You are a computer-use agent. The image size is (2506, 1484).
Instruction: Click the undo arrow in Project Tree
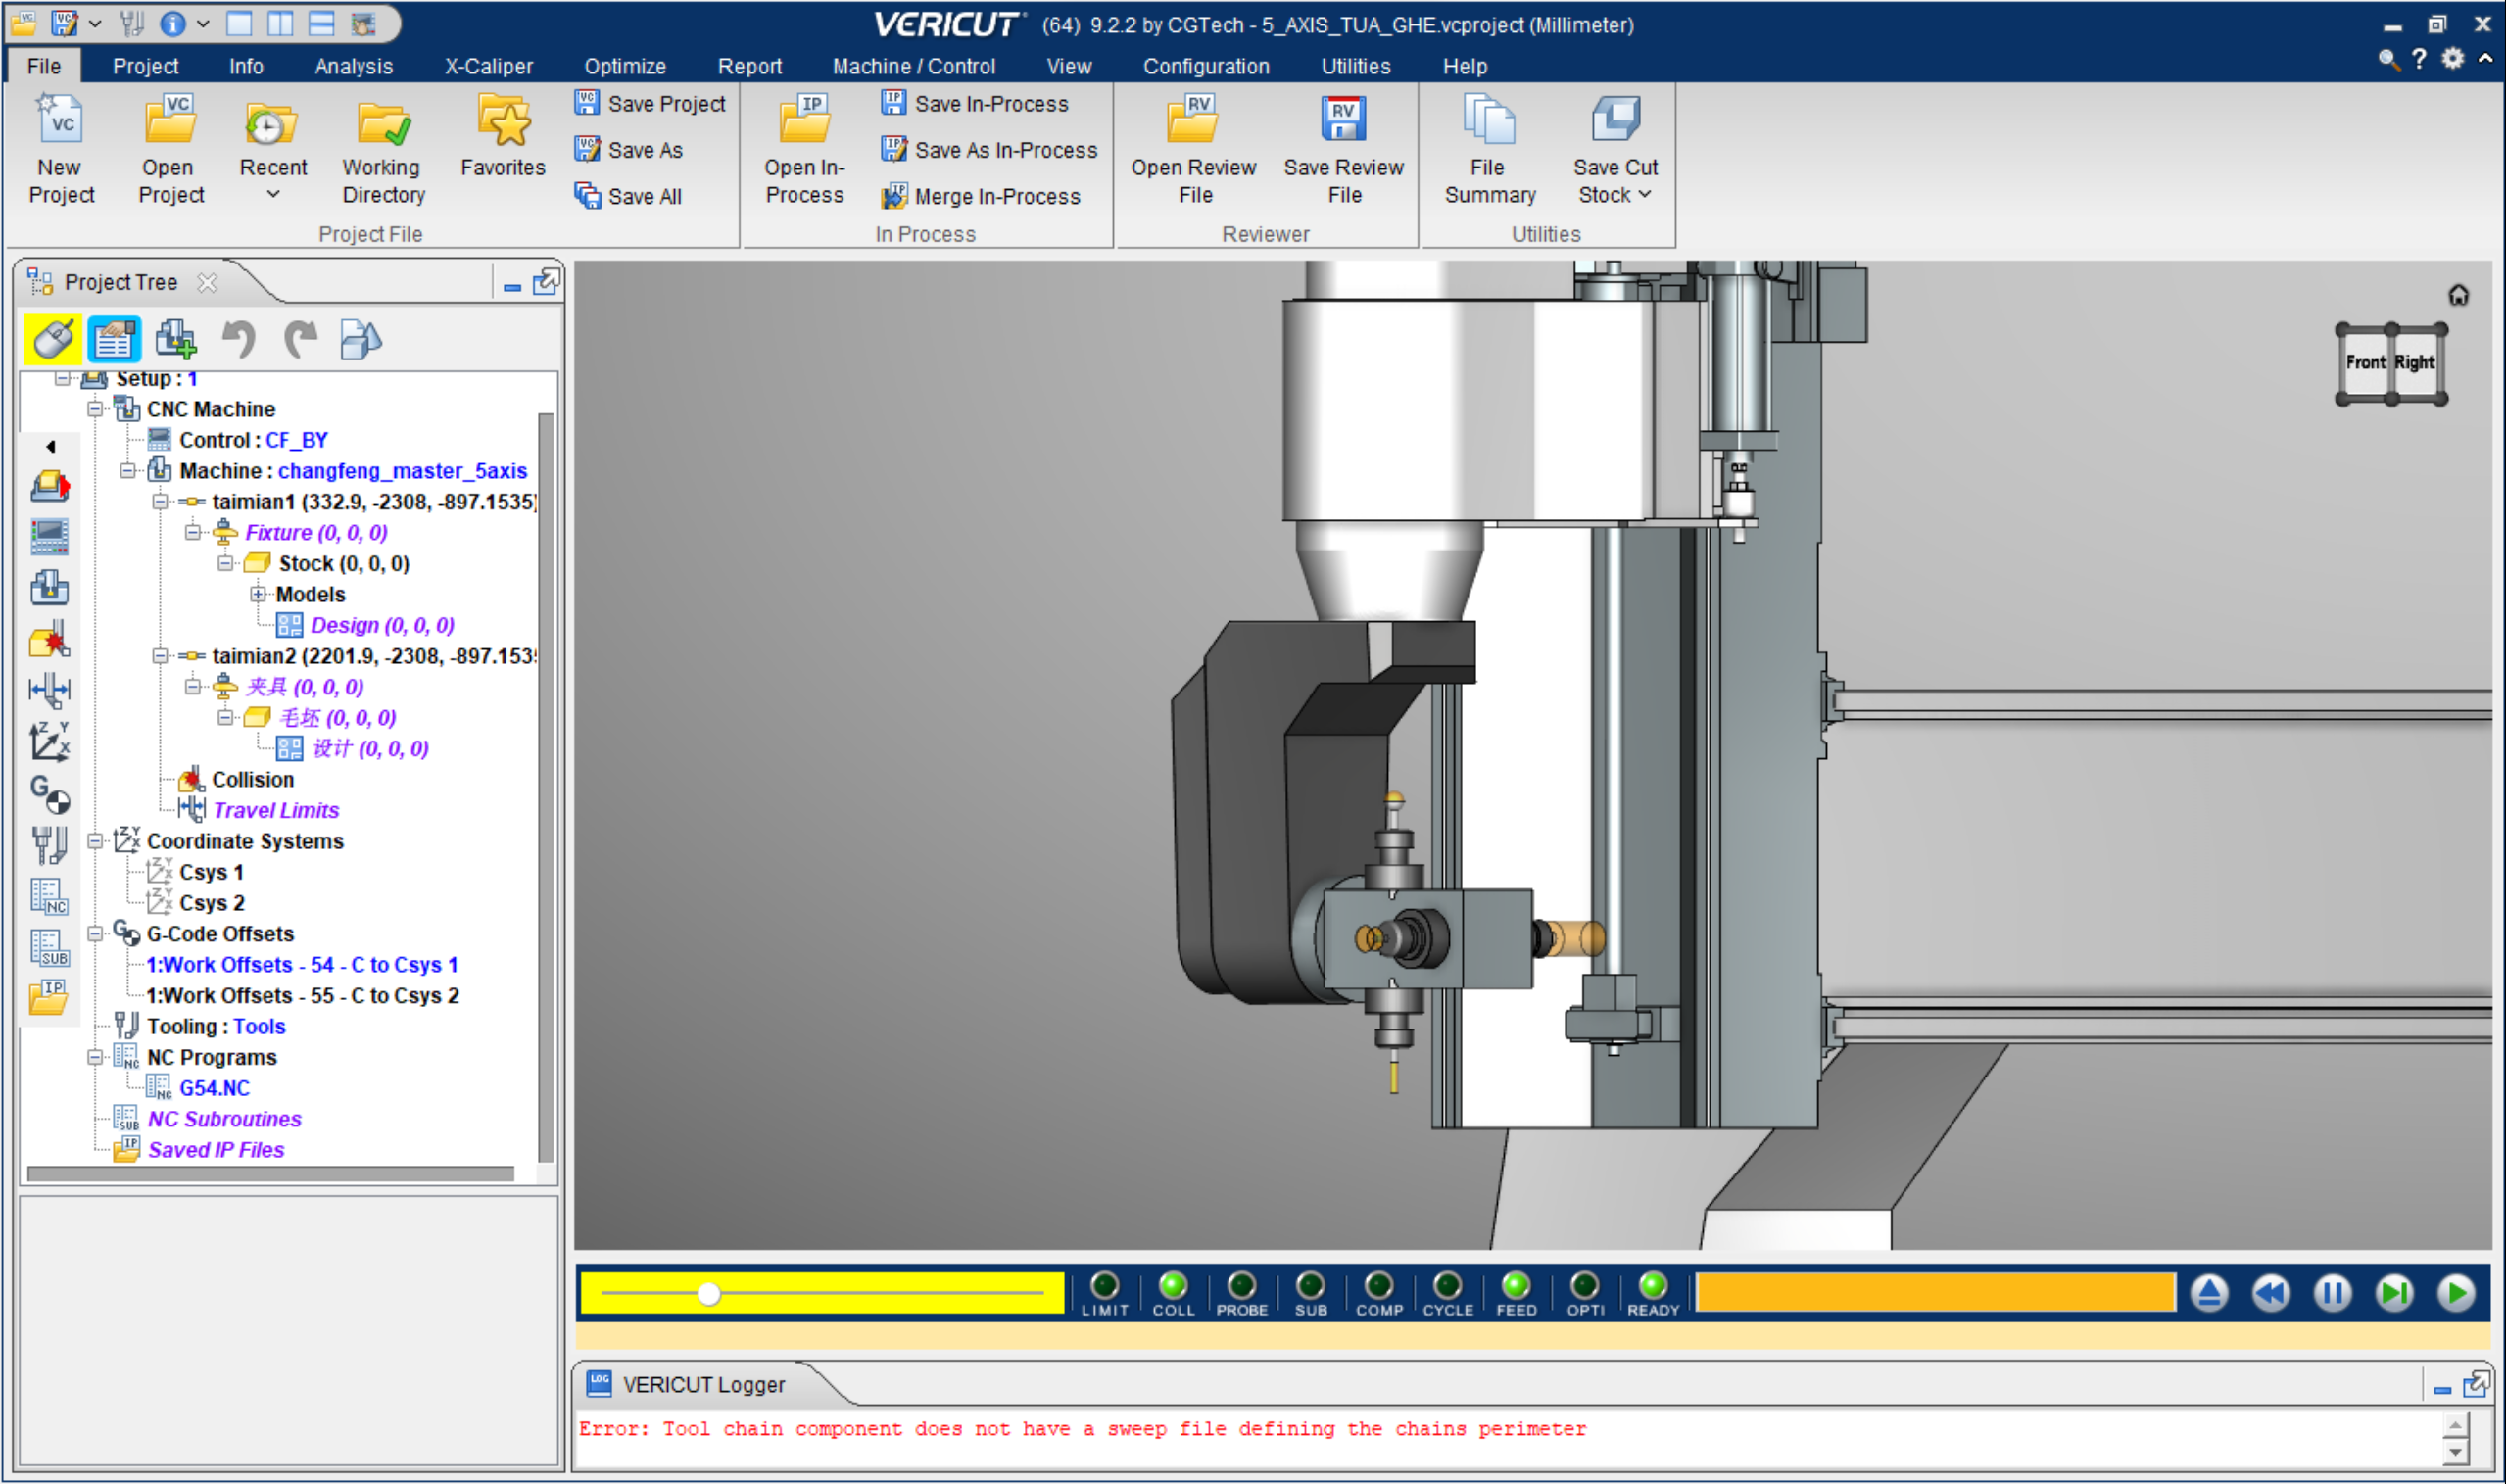(x=238, y=340)
